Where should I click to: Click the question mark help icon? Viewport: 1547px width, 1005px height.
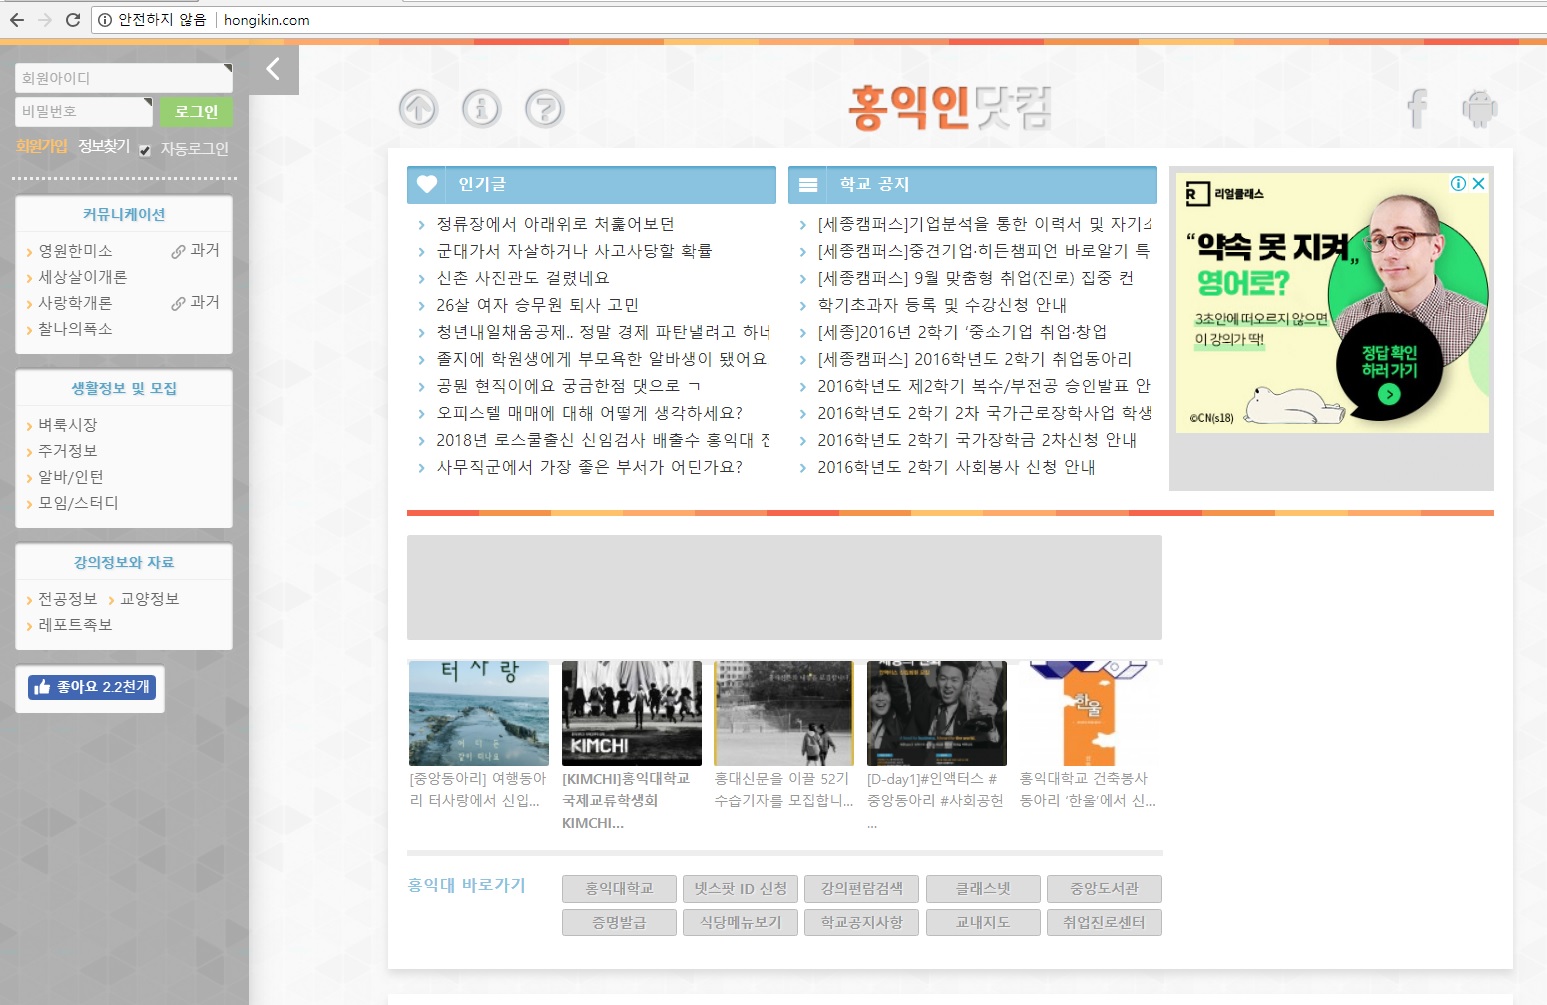(544, 108)
